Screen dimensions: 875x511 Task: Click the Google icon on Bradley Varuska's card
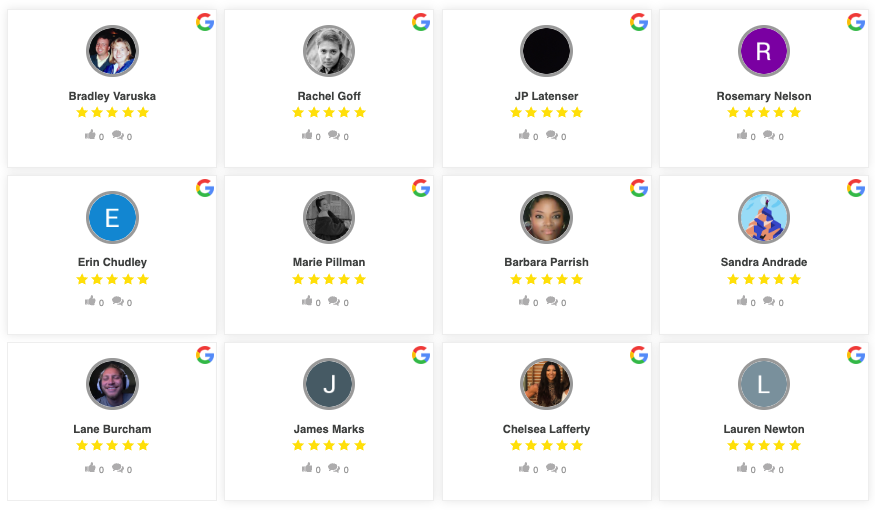[x=204, y=22]
